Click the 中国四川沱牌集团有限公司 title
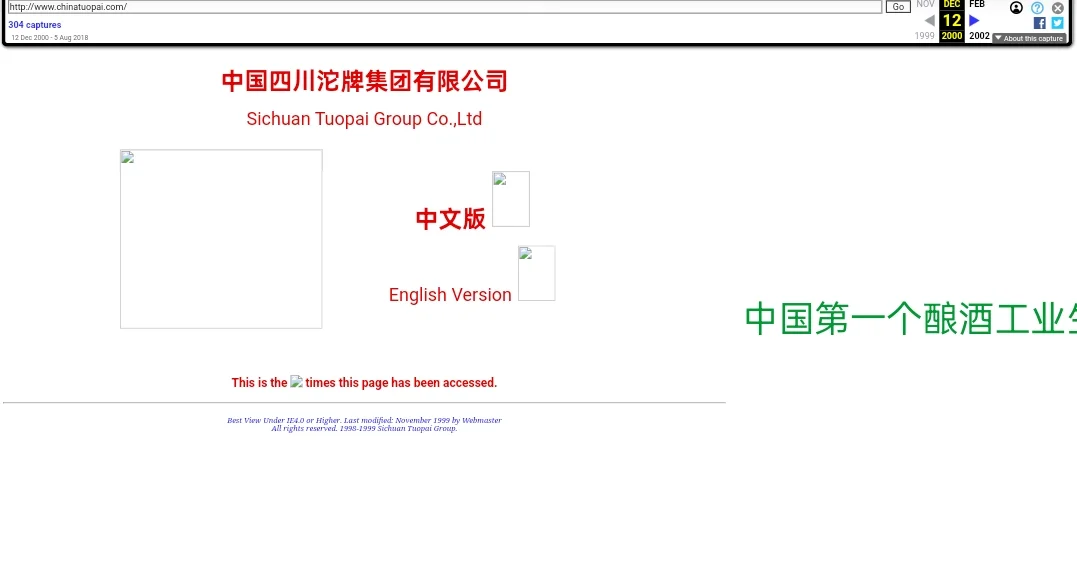 click(x=364, y=81)
